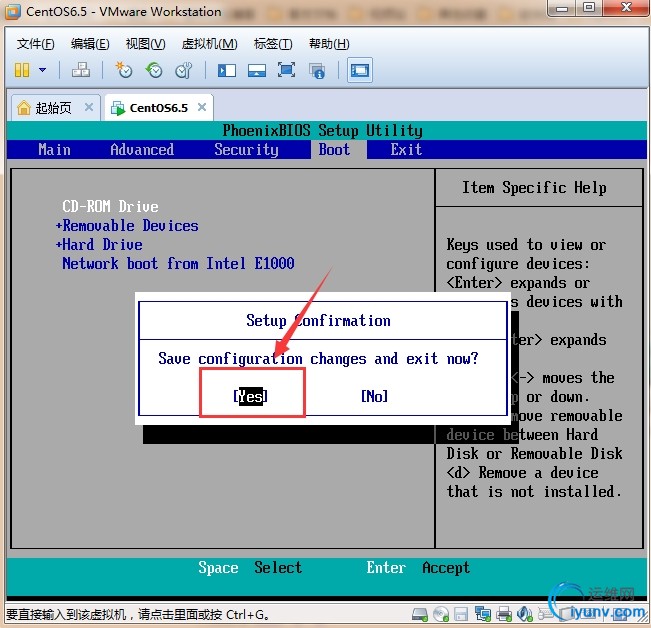Click the printer status bar icon

point(504,614)
